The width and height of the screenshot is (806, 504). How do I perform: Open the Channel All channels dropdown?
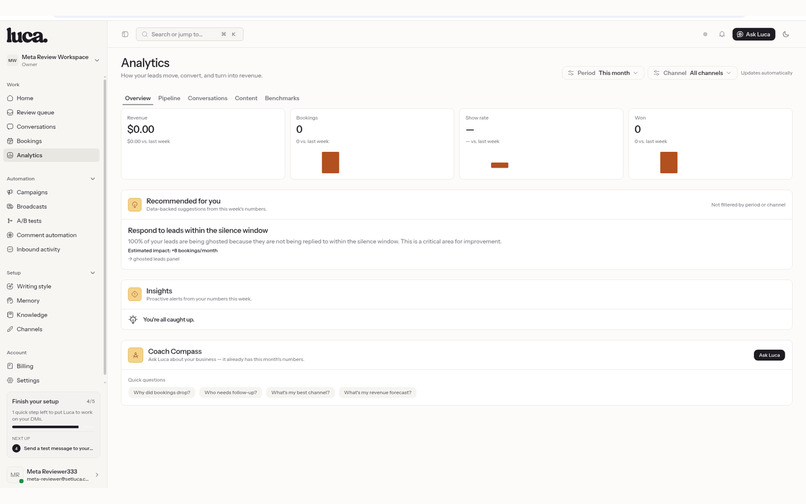point(692,73)
